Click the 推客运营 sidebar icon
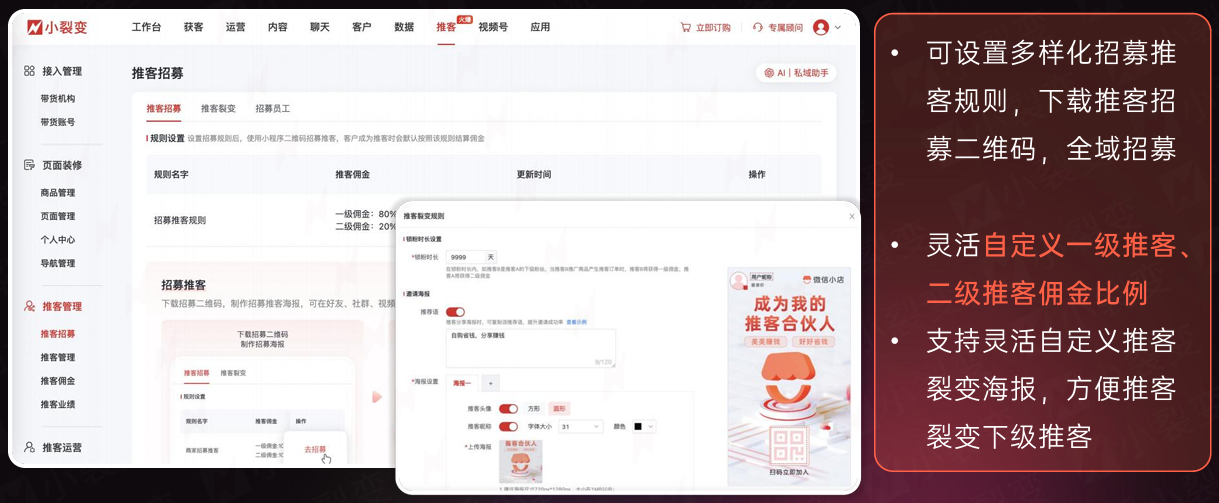 click(30, 447)
